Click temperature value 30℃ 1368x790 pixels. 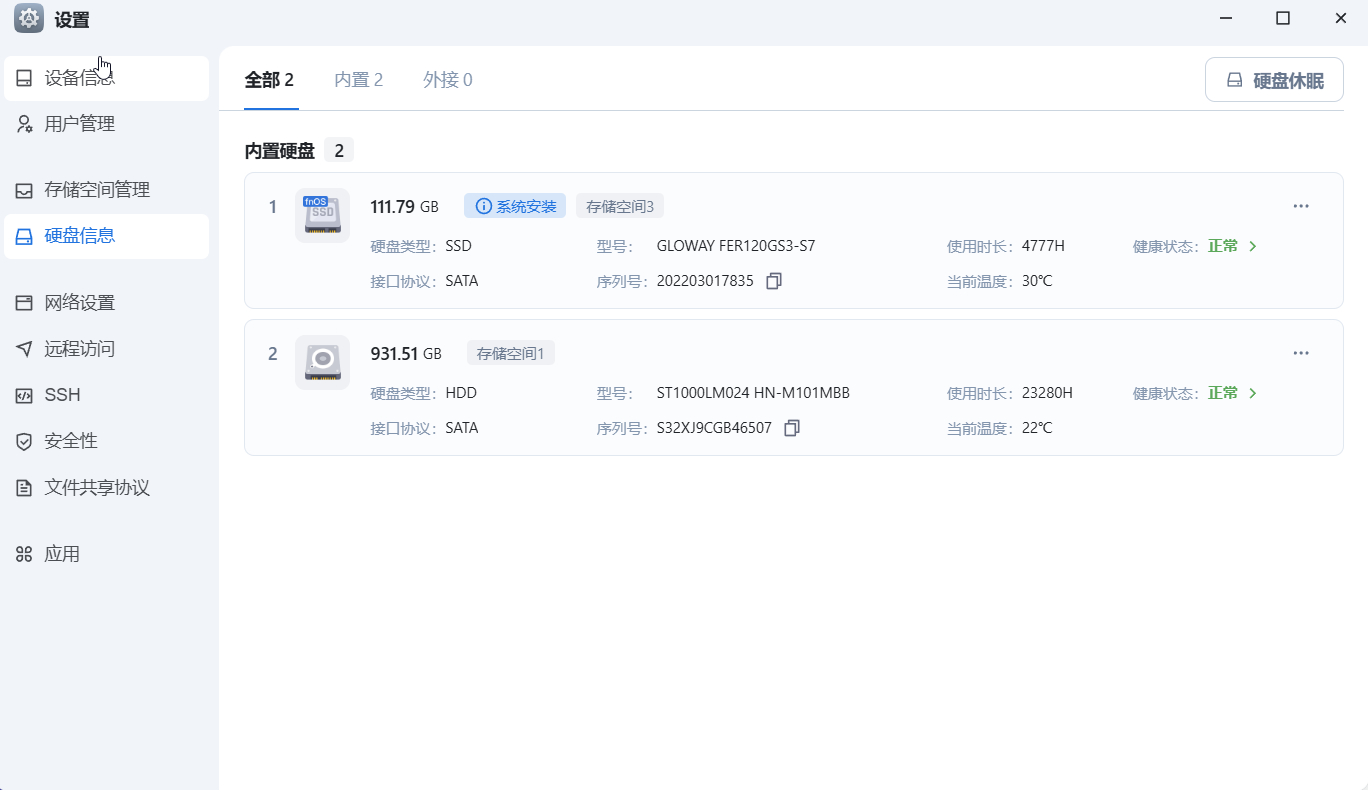[1037, 281]
